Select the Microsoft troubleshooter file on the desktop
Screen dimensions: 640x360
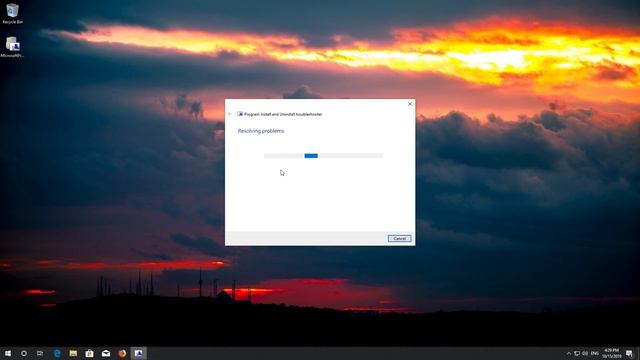pyautogui.click(x=12, y=47)
